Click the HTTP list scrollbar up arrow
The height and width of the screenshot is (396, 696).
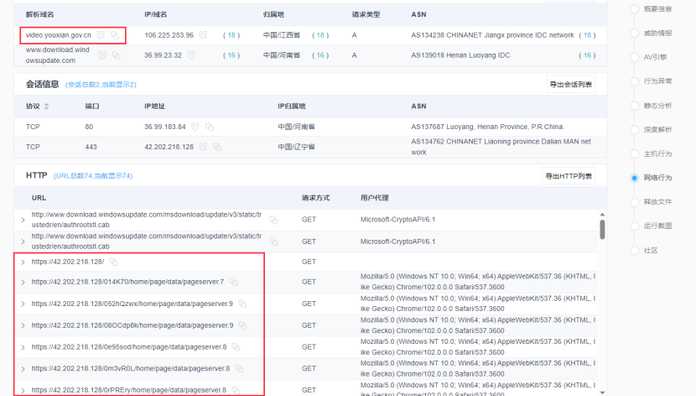(x=602, y=215)
